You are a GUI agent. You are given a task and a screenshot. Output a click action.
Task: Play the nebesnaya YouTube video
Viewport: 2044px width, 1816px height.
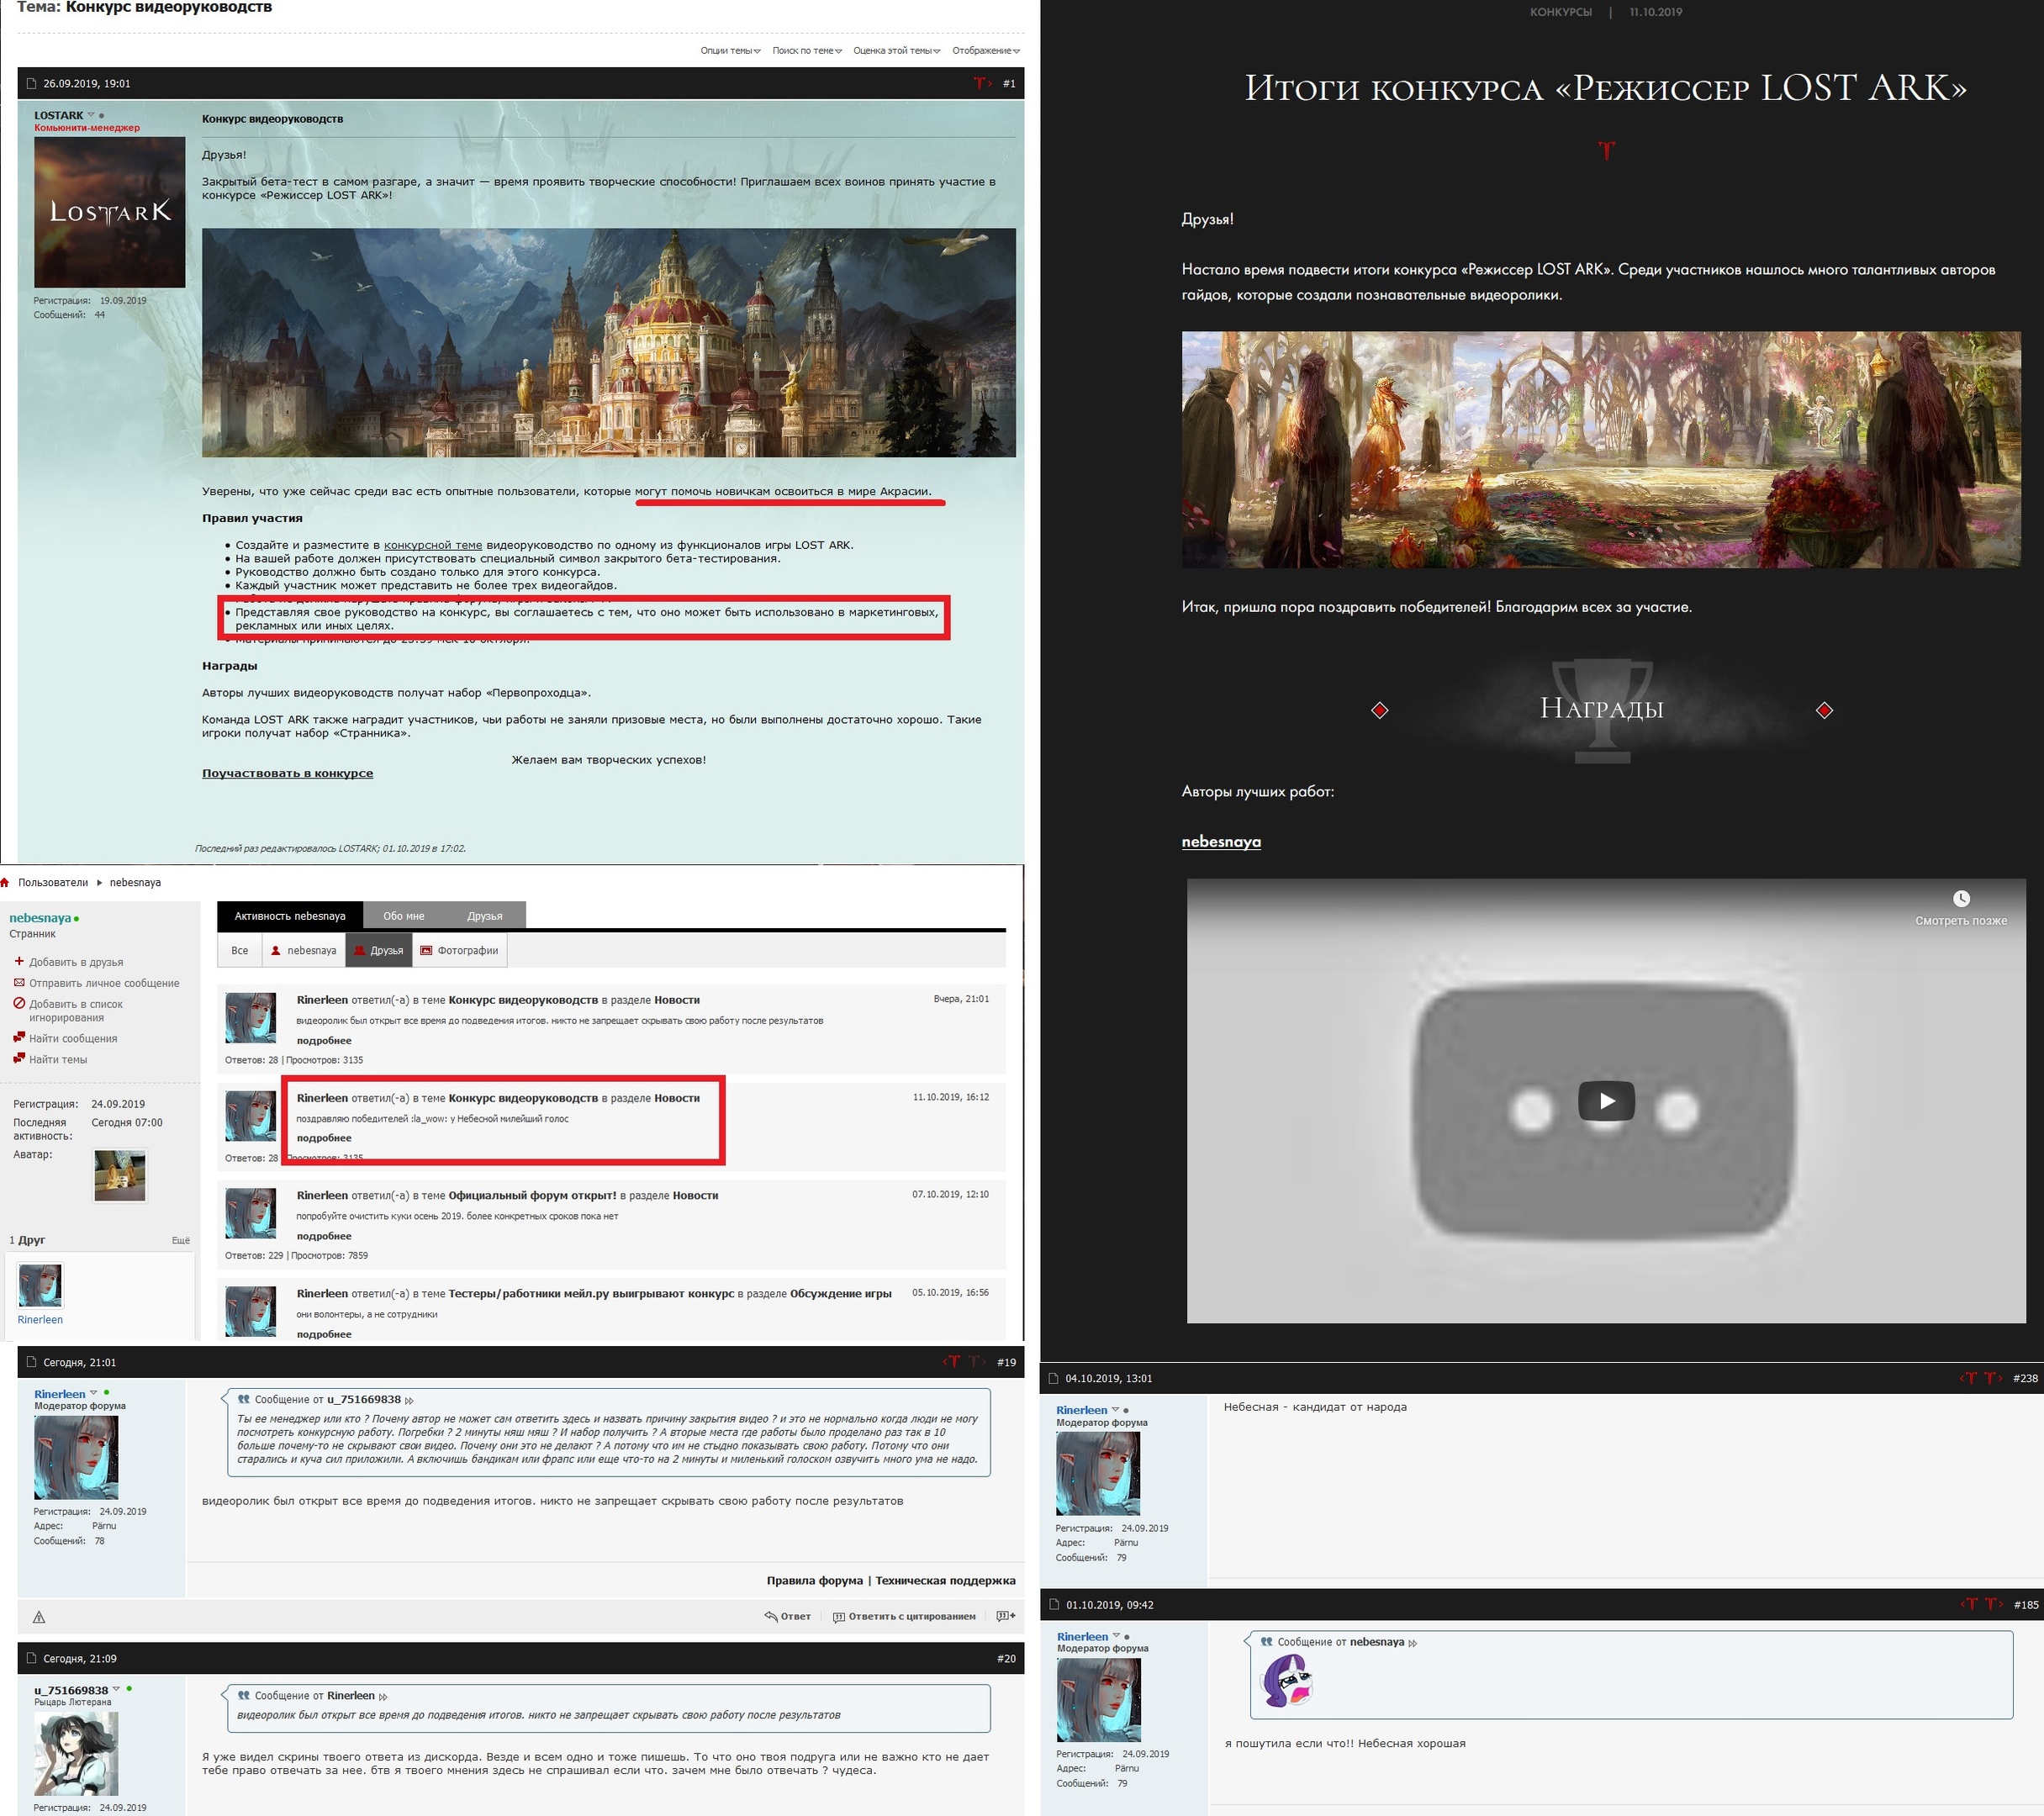tap(1606, 1101)
